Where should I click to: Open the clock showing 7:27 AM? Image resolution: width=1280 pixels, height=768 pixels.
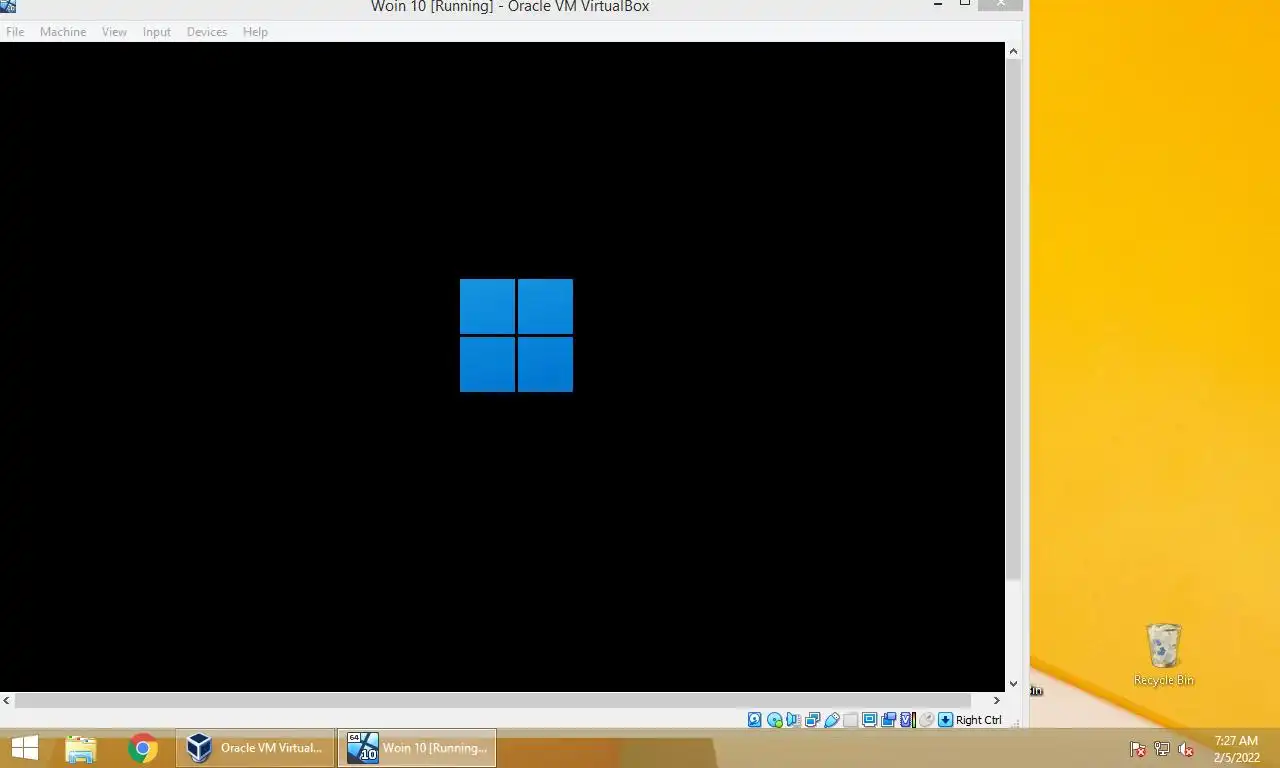(x=1236, y=749)
